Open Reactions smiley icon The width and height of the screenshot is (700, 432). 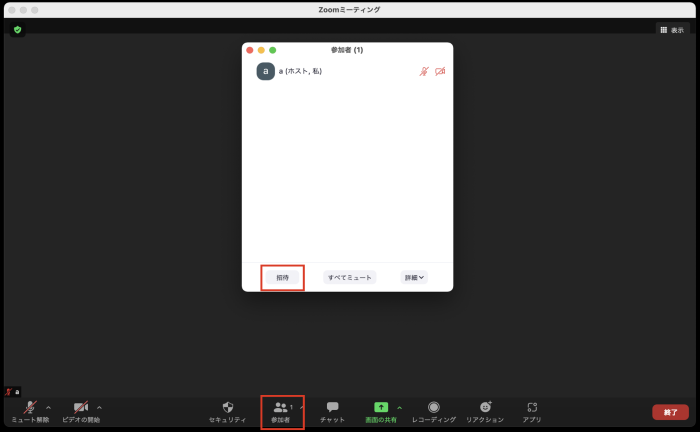[485, 407]
